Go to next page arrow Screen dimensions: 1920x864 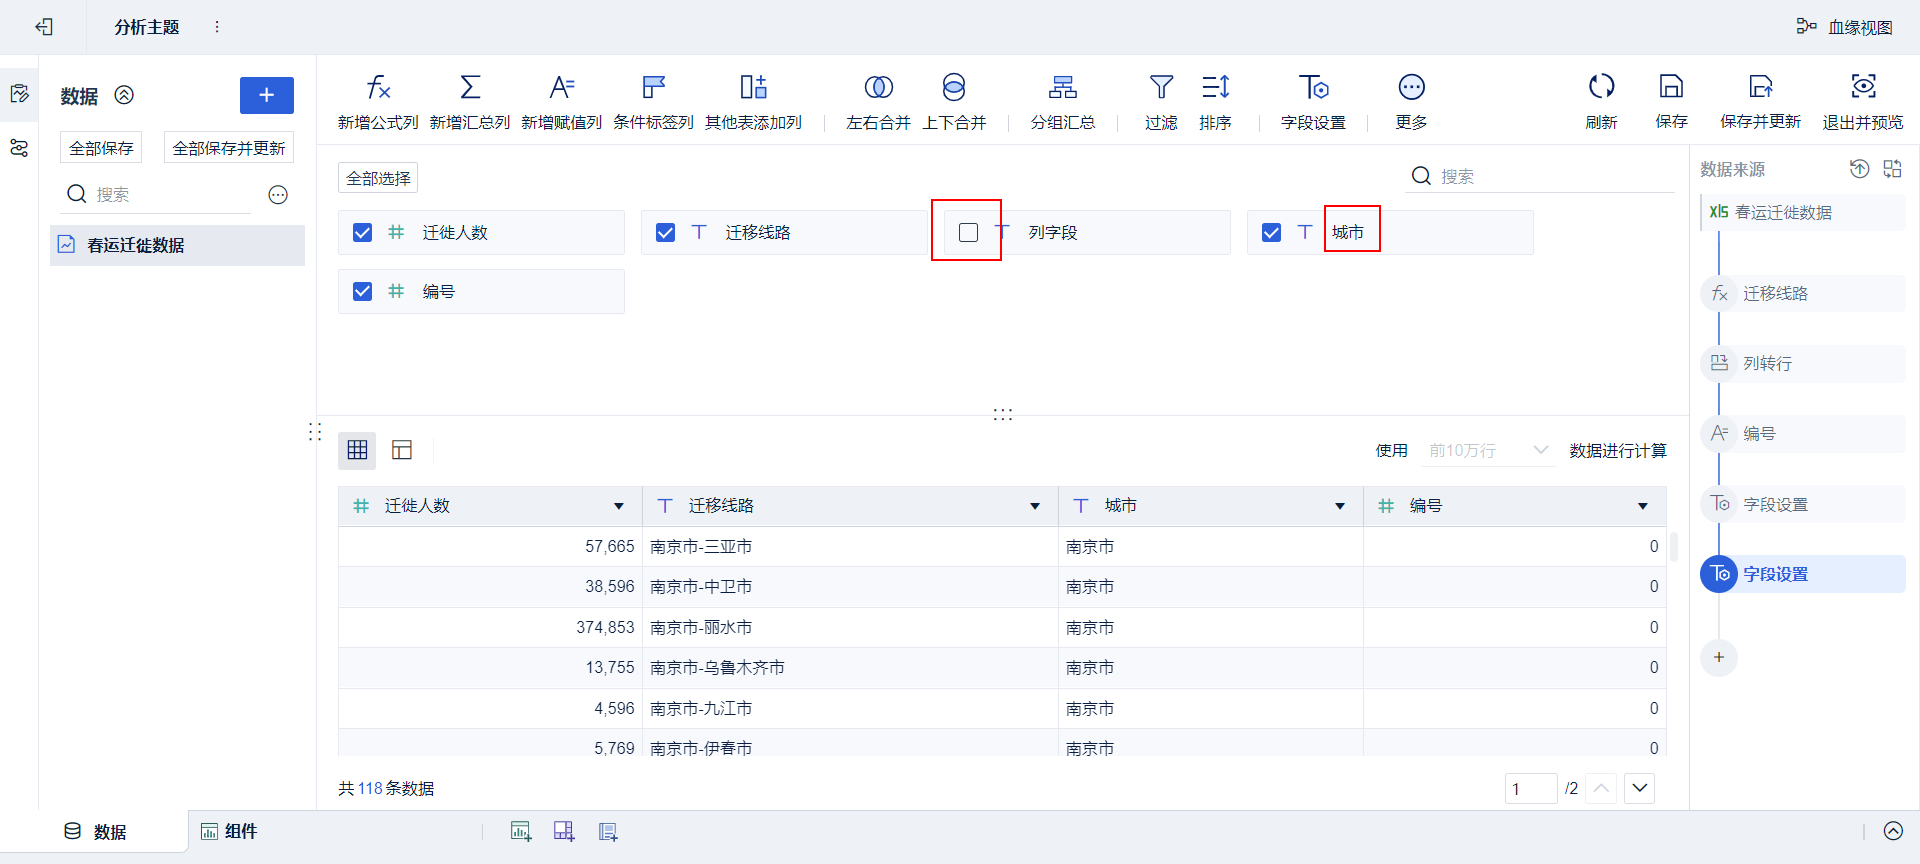click(x=1640, y=788)
